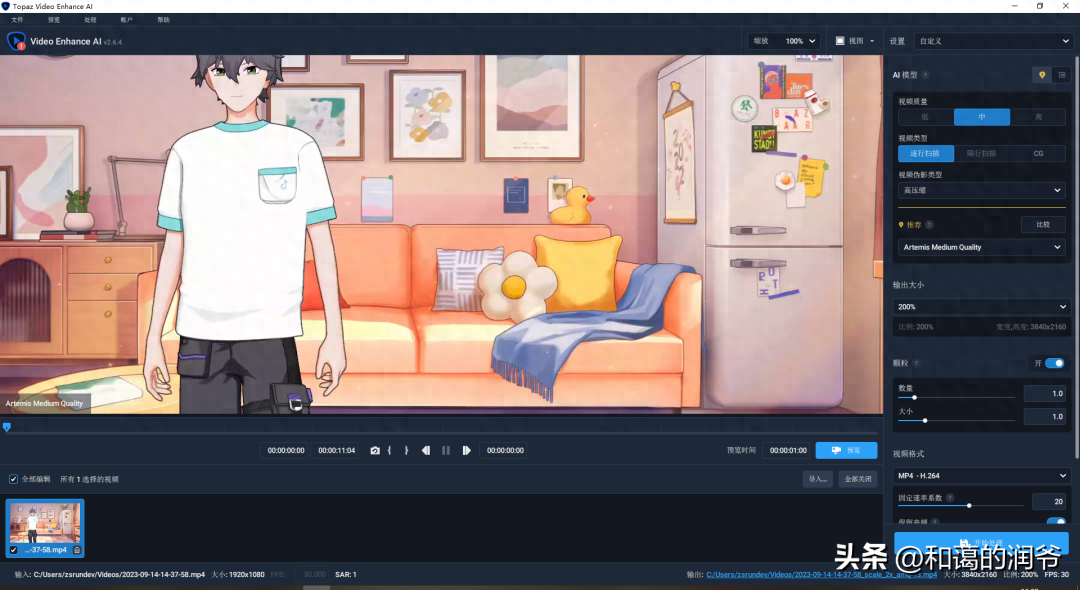Open the MP4 - H.264 format dropdown
1080x590 pixels.
(x=981, y=476)
